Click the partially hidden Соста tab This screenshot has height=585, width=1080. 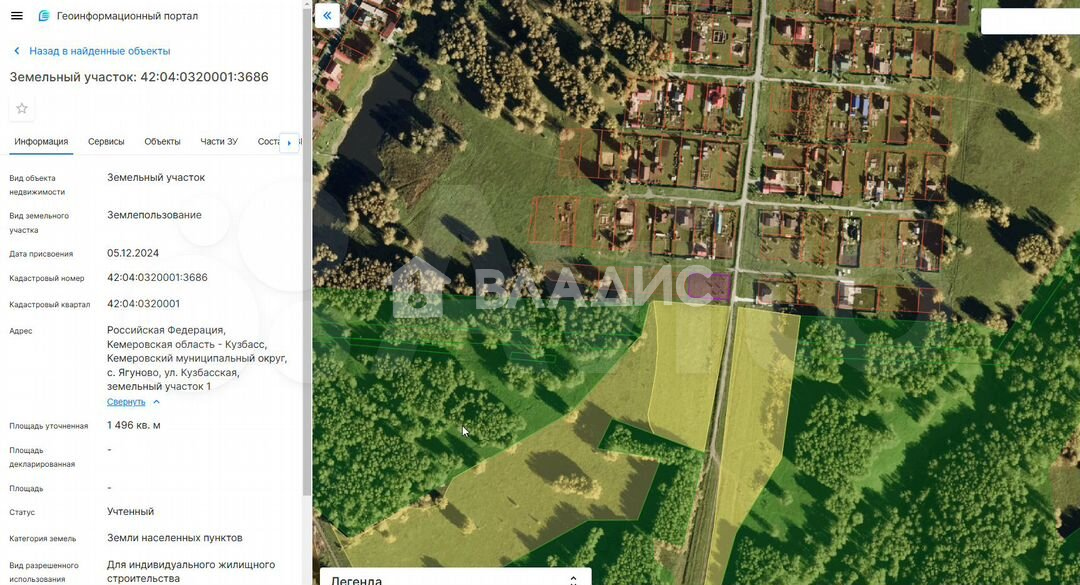tap(267, 142)
